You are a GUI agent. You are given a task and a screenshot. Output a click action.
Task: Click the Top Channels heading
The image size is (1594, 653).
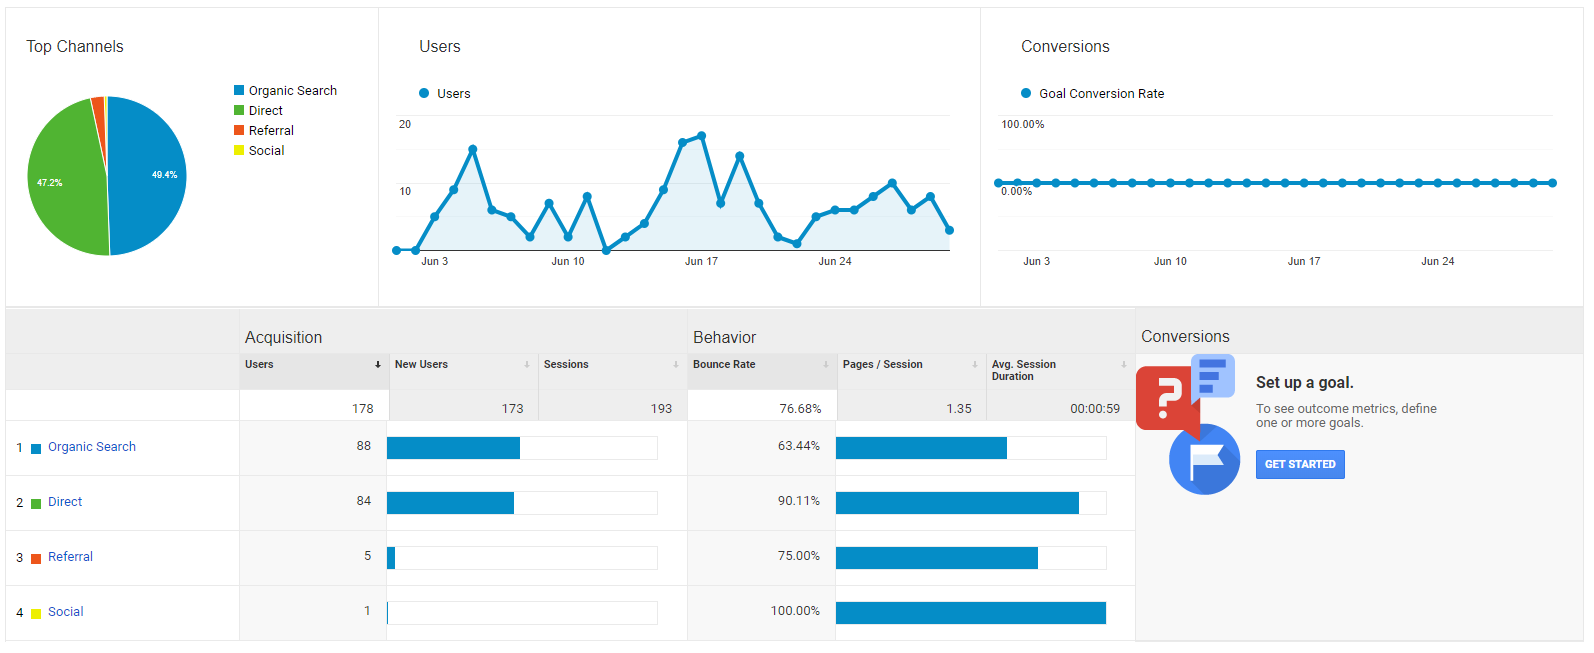75,47
